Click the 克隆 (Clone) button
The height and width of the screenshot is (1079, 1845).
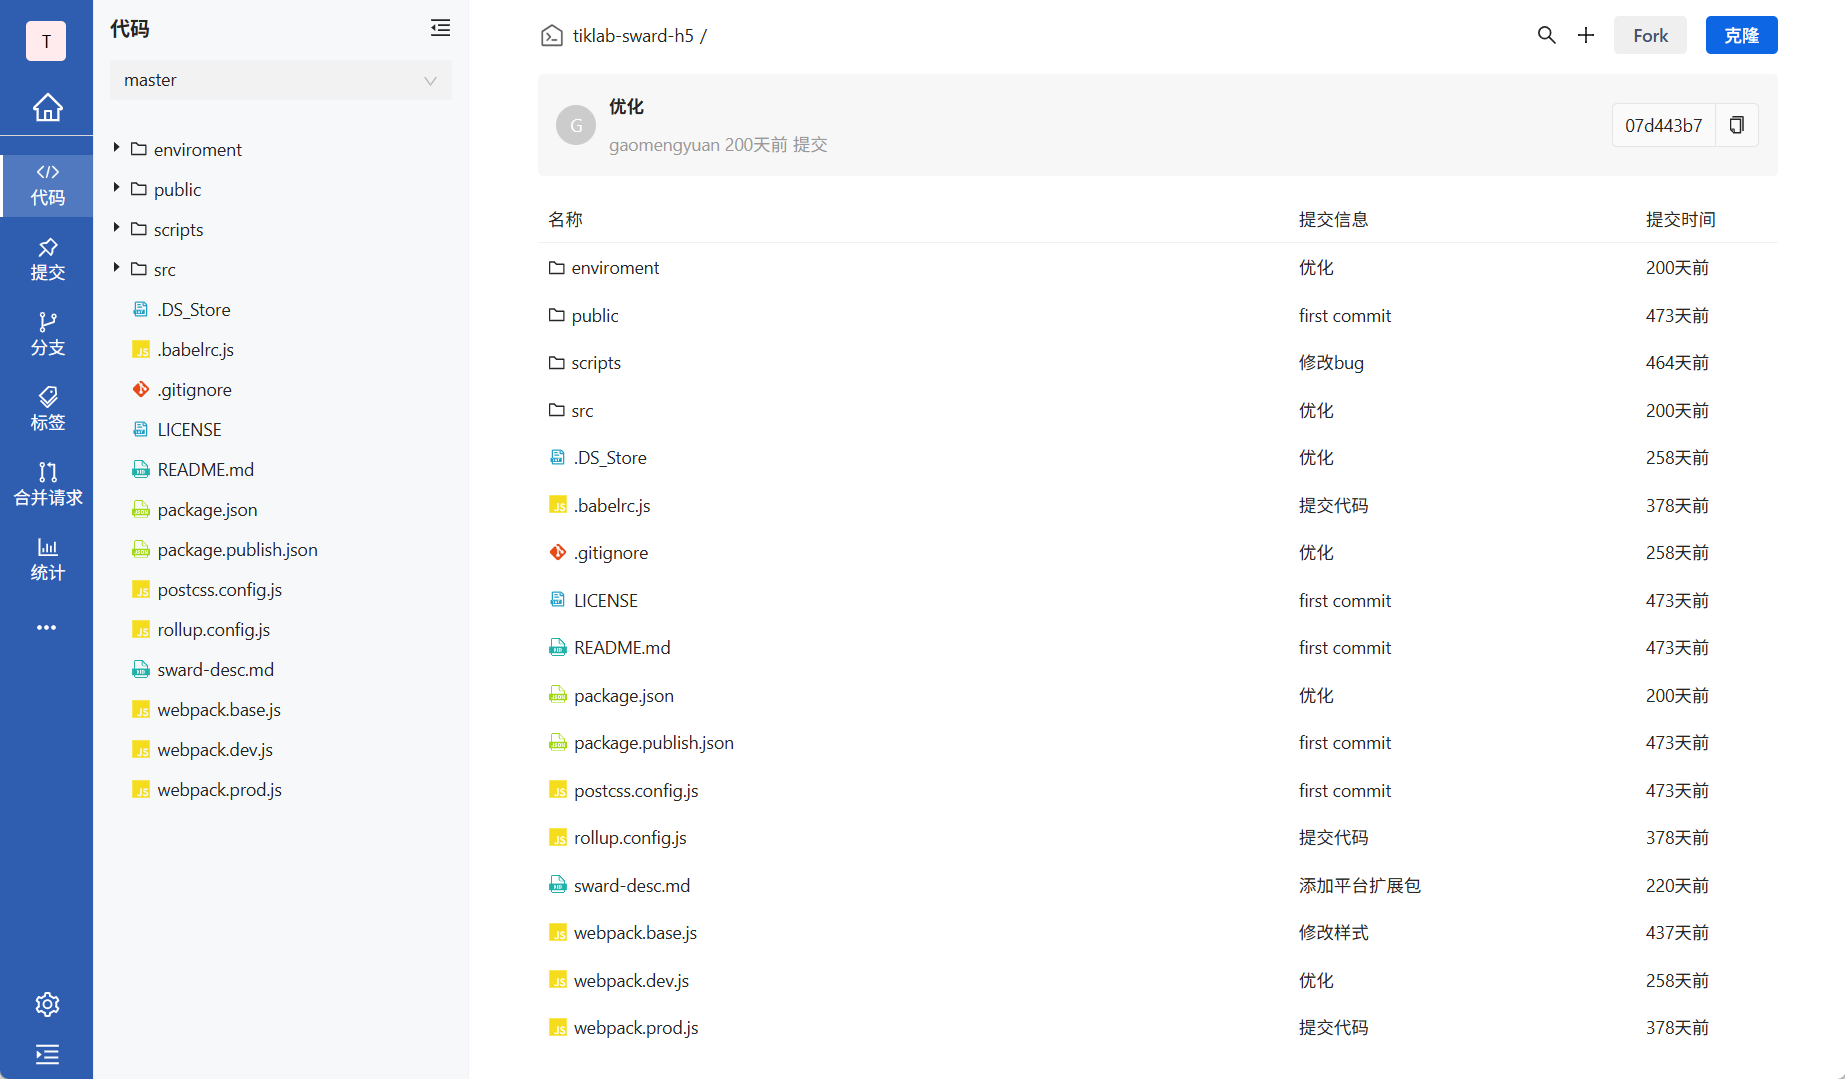(x=1741, y=34)
